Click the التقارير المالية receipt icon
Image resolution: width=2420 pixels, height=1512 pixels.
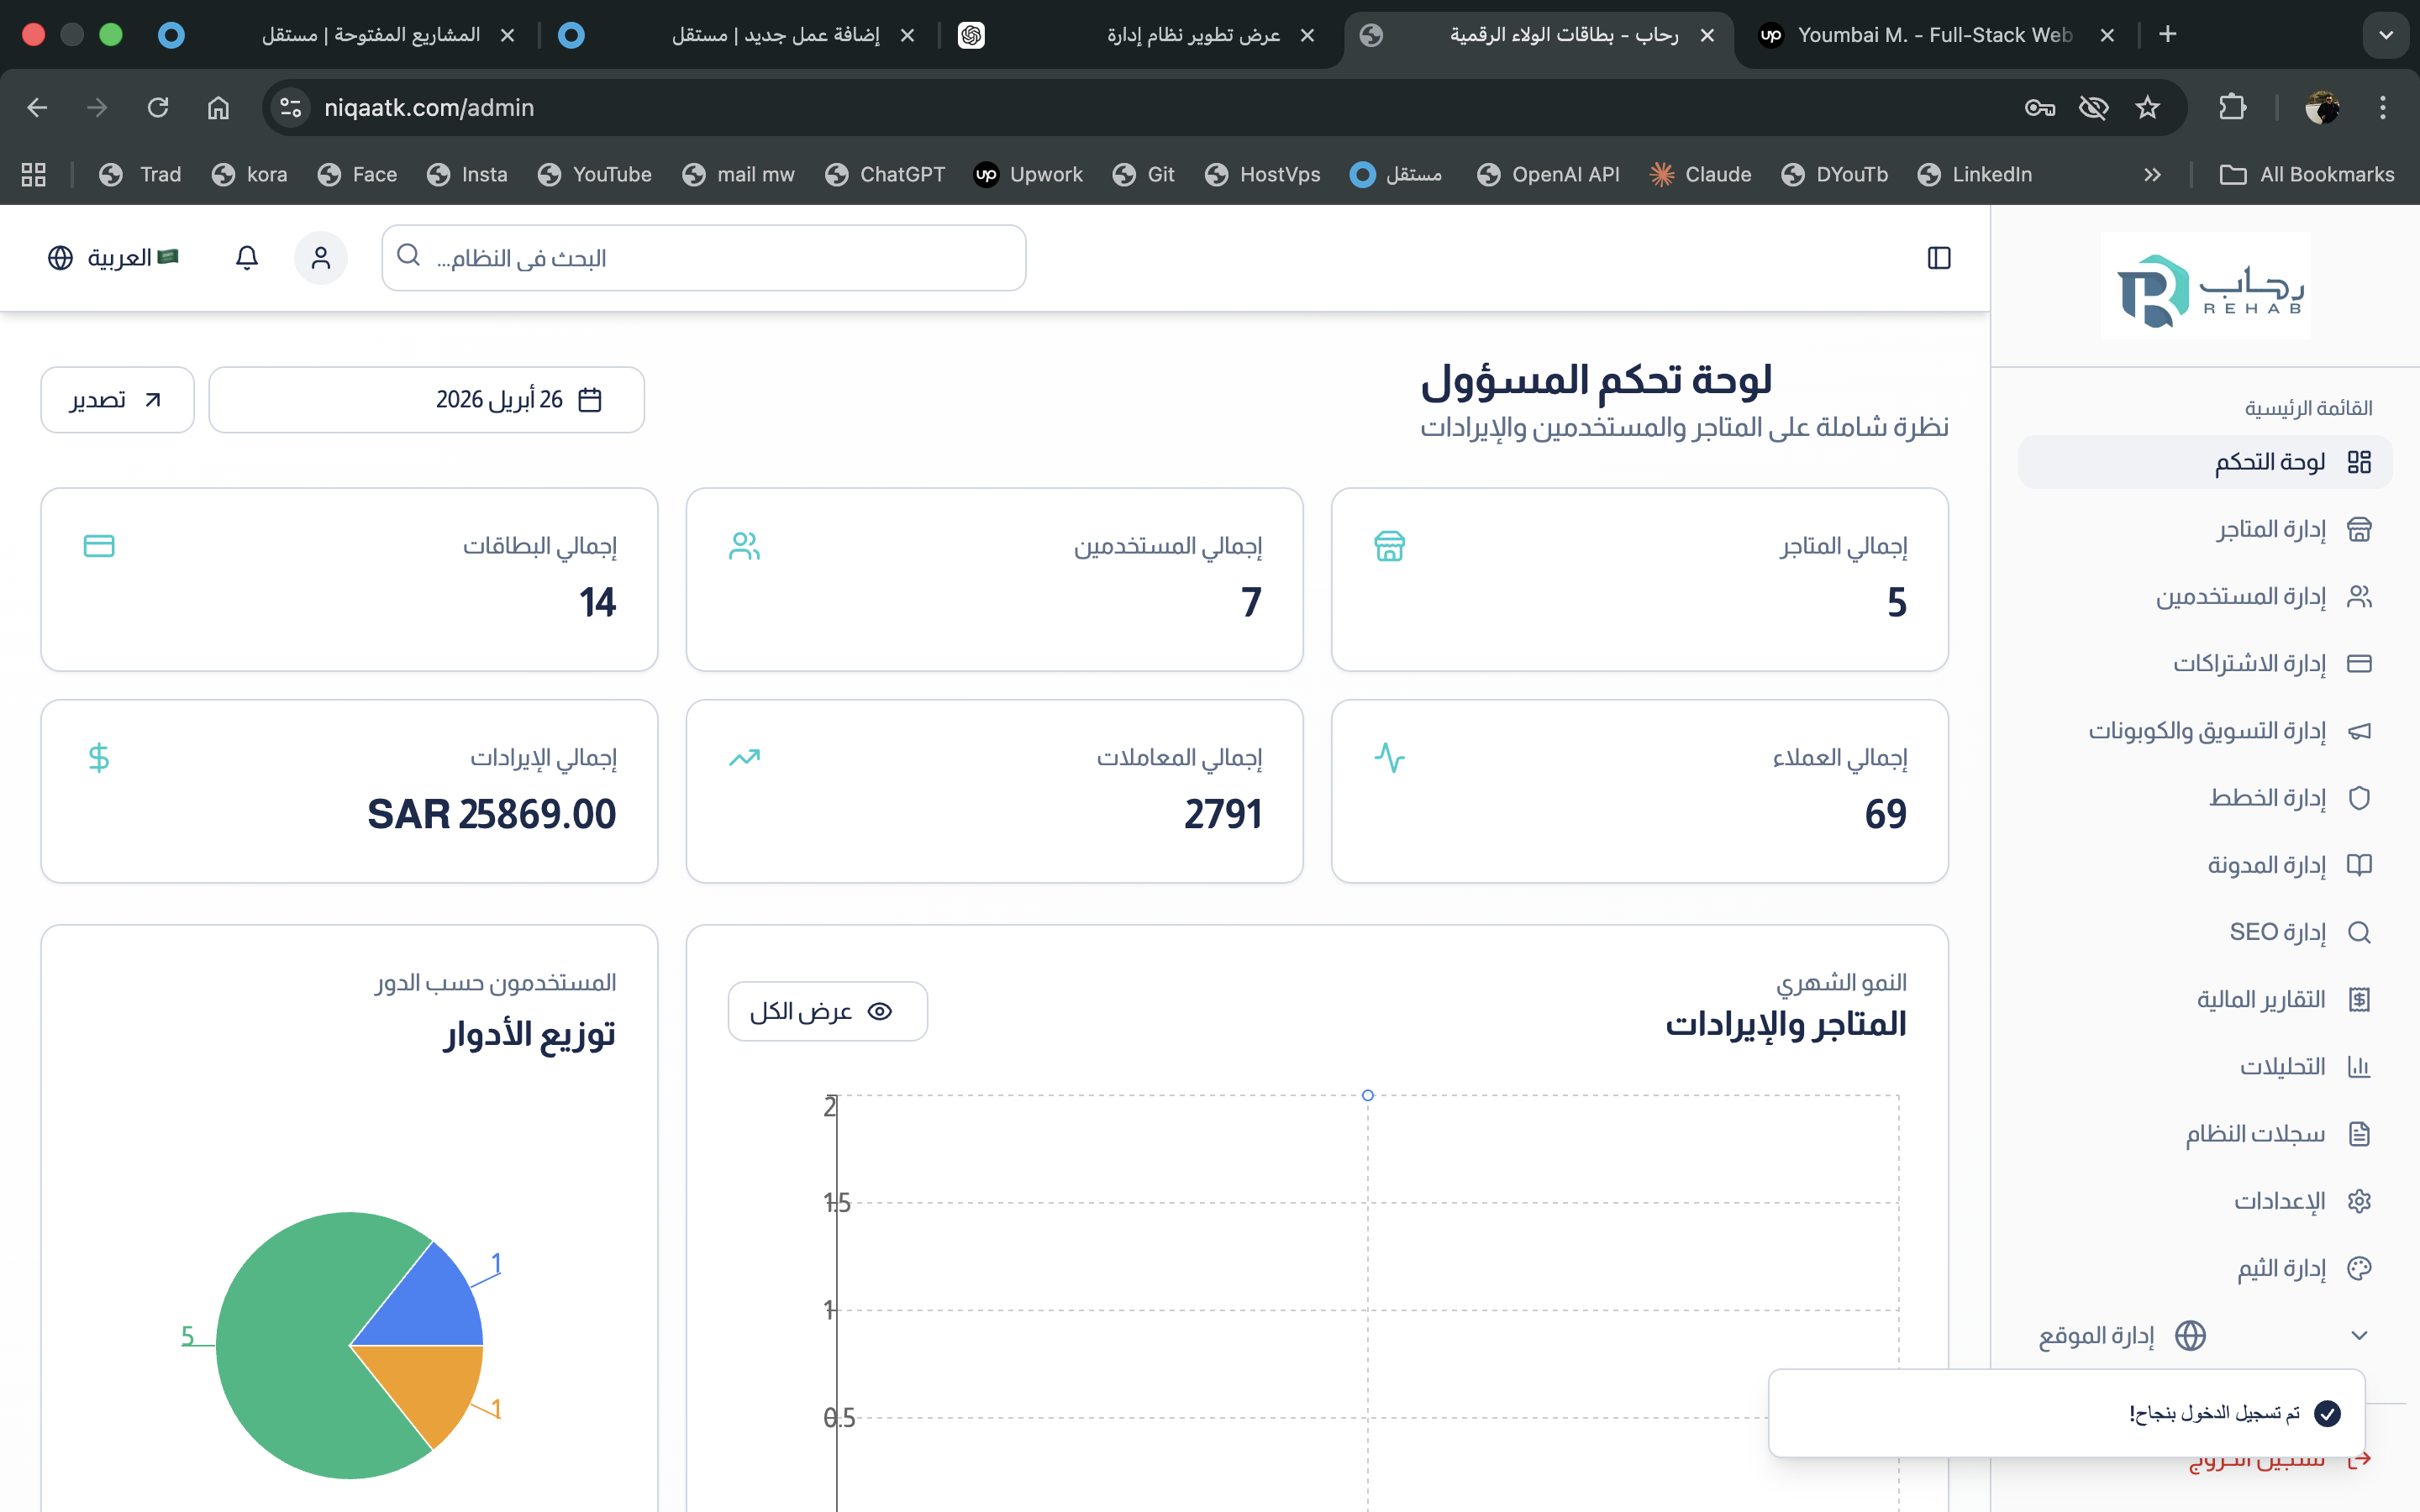2359,1000
